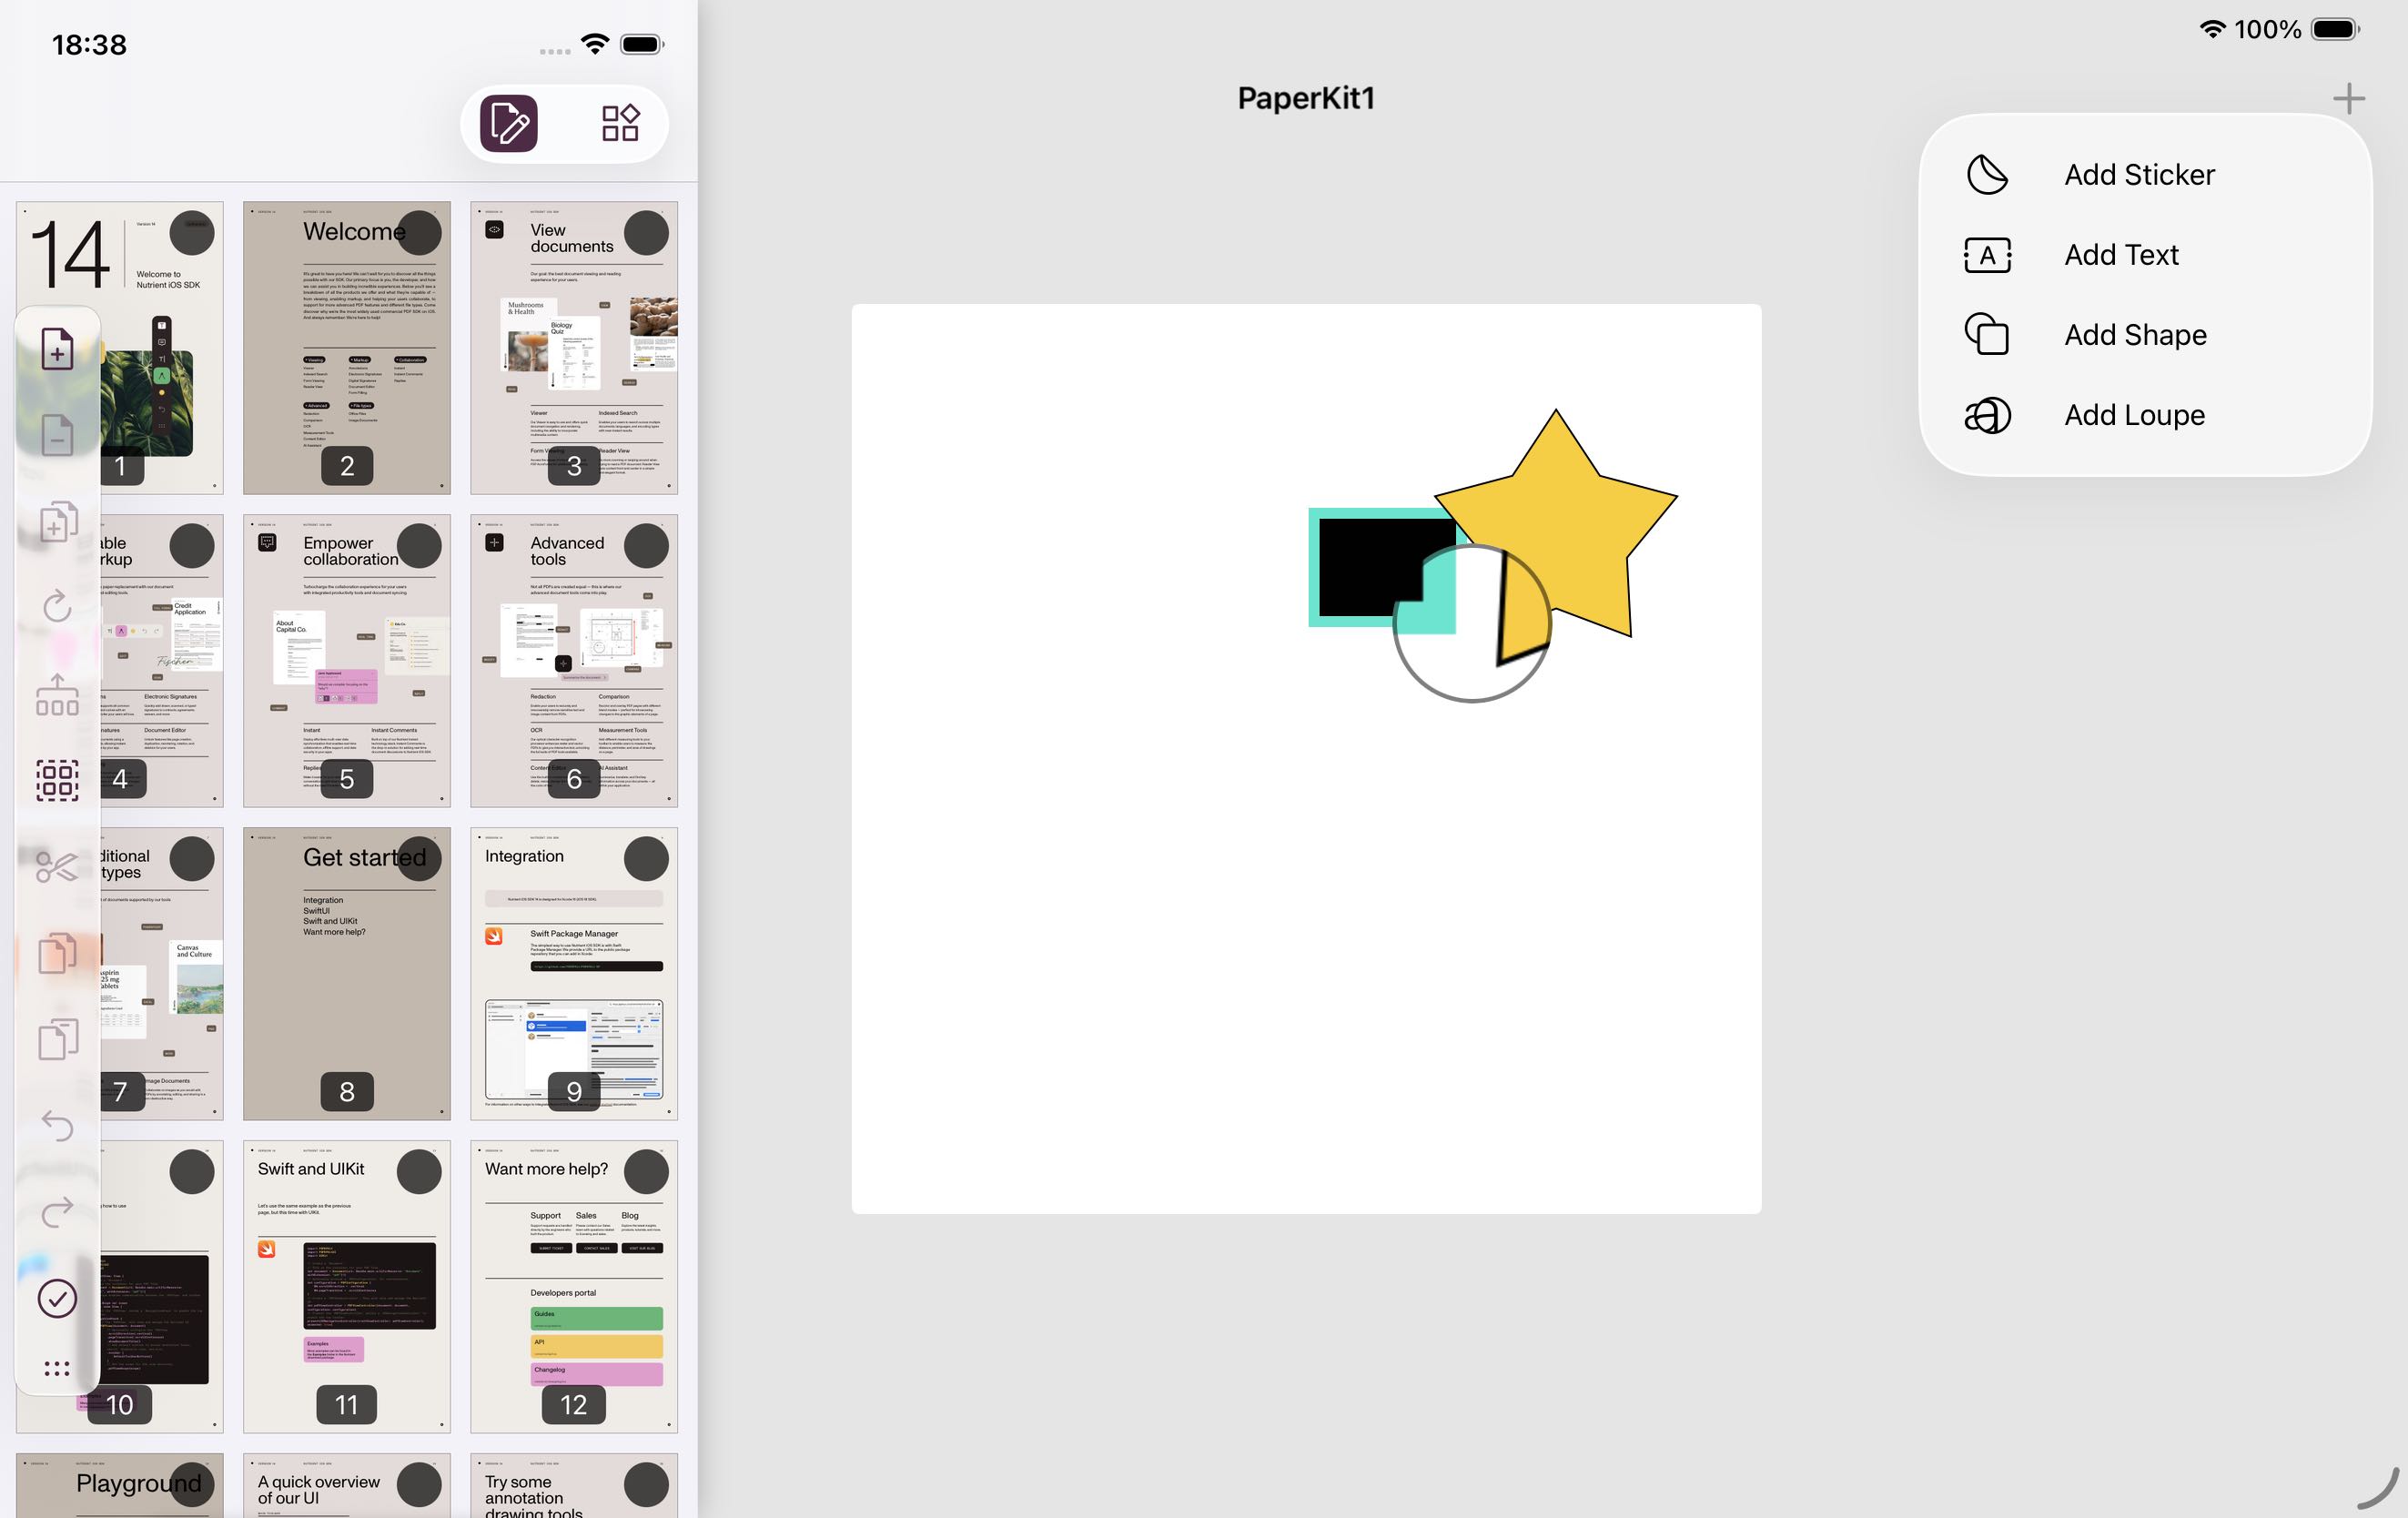The image size is (2408, 1518).
Task: Switch to grid overview with the layout icon
Action: (619, 123)
